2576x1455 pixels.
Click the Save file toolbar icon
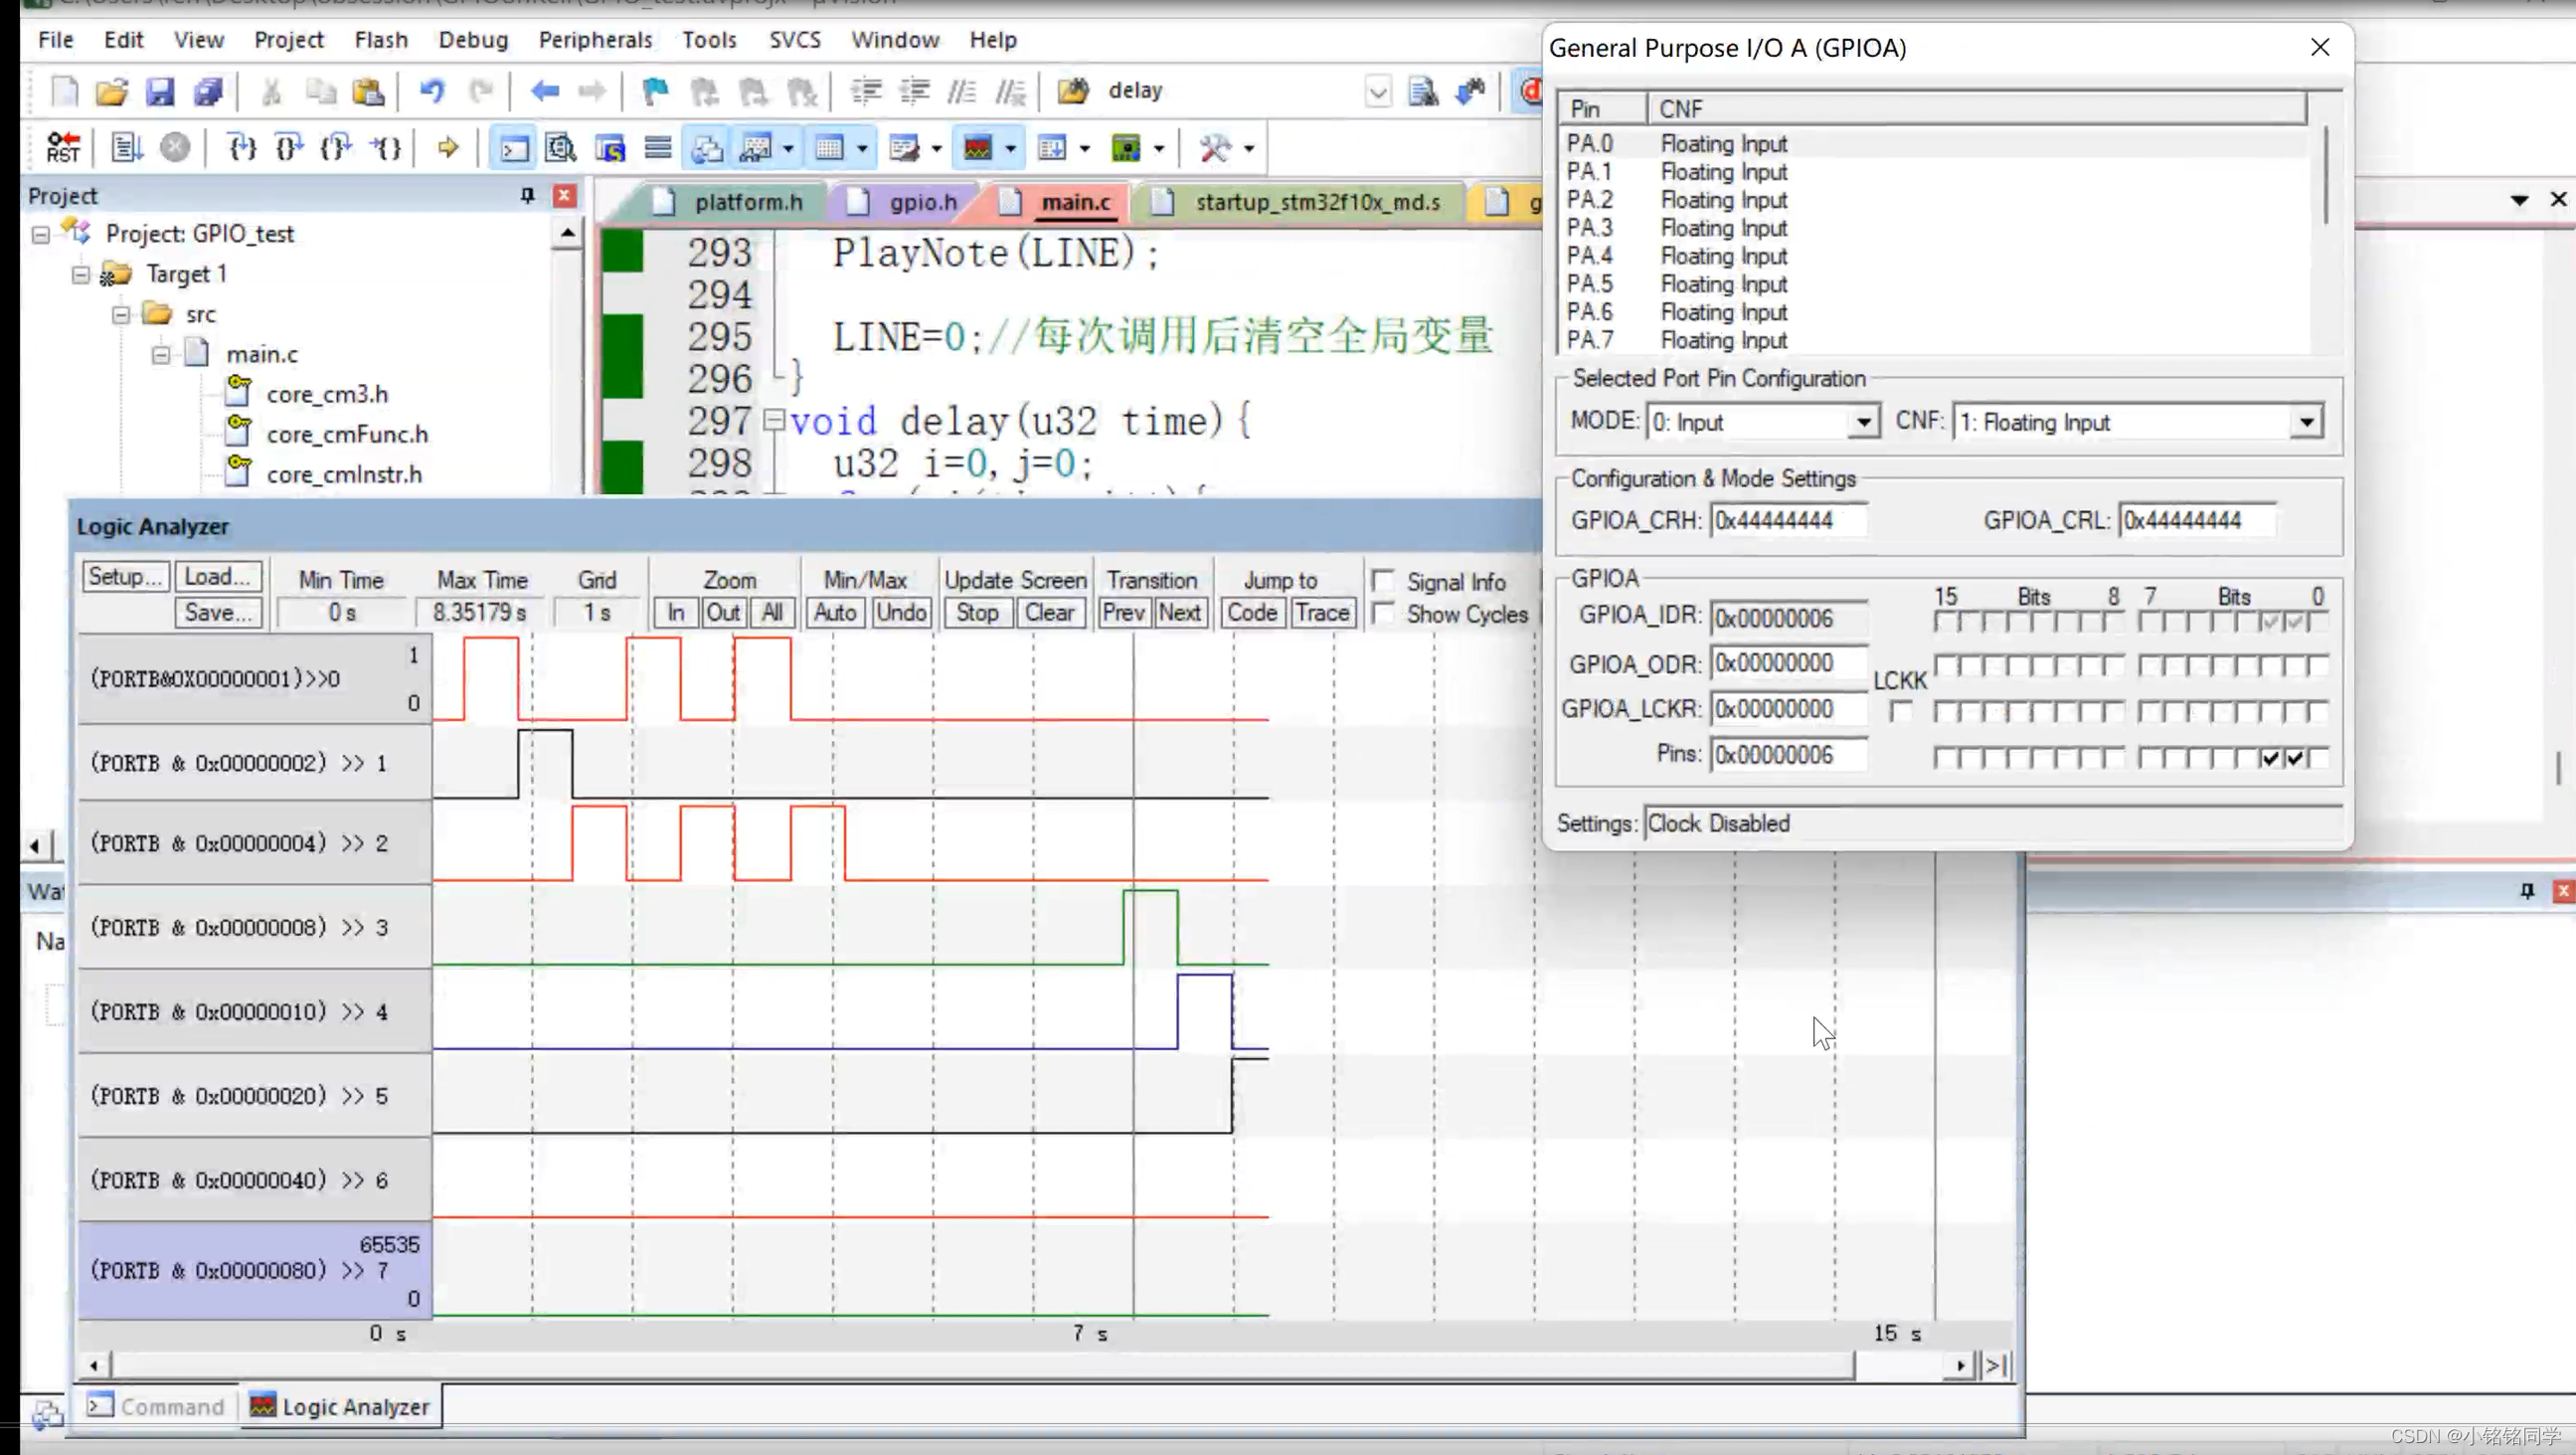tap(160, 92)
